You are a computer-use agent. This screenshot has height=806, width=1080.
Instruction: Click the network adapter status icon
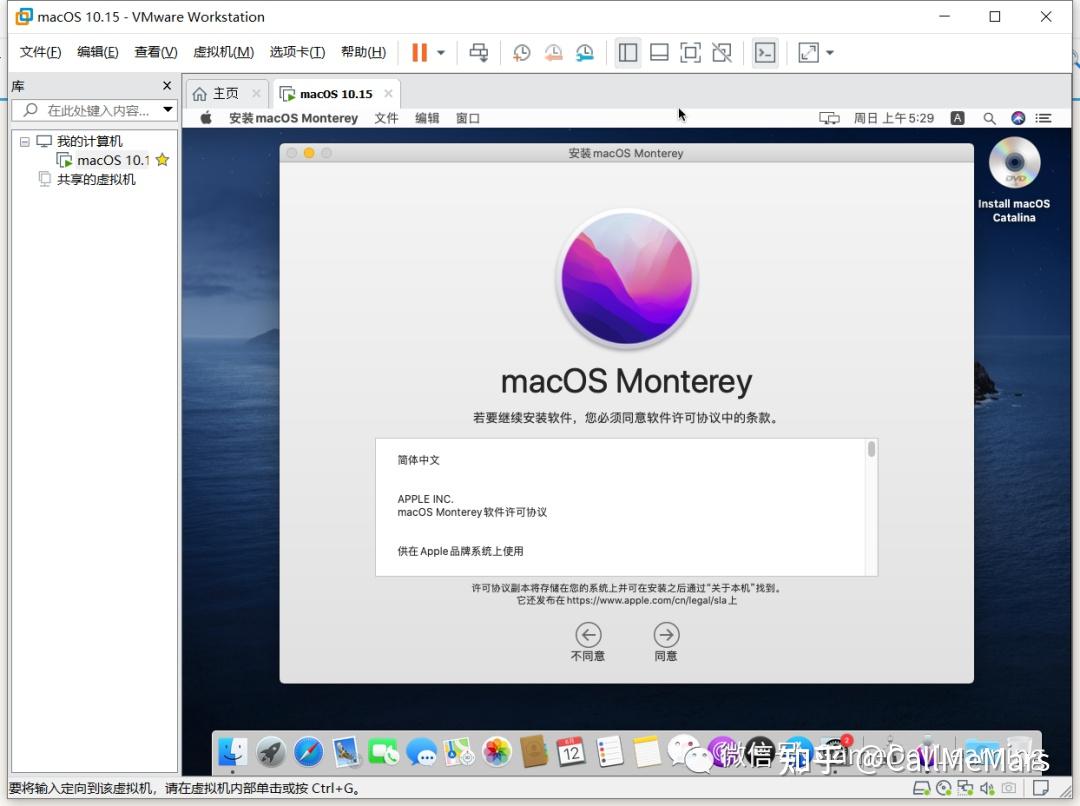[965, 787]
